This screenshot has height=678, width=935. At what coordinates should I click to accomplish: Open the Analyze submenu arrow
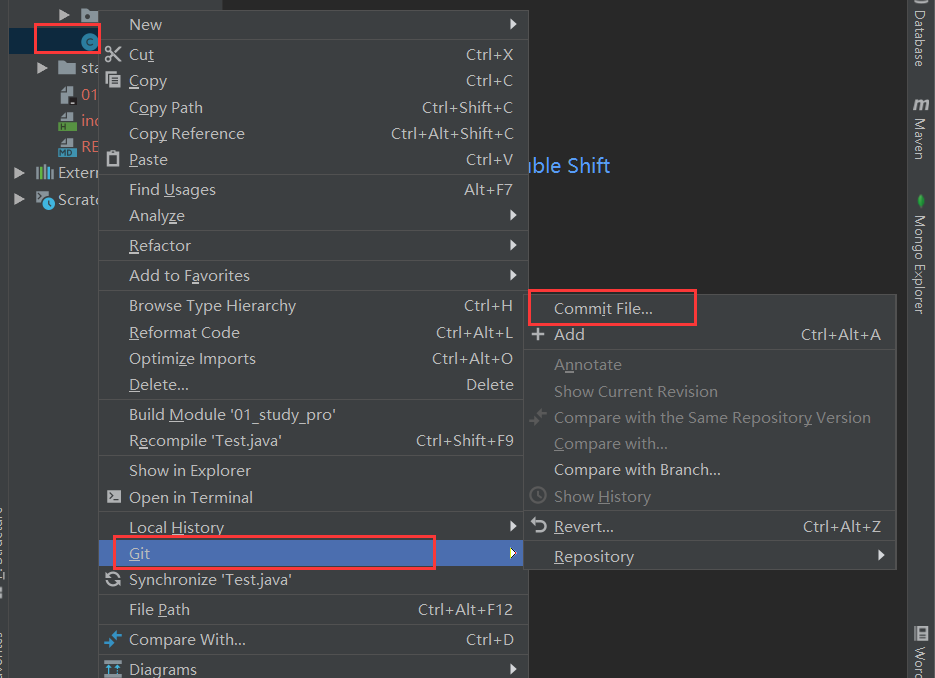(513, 215)
